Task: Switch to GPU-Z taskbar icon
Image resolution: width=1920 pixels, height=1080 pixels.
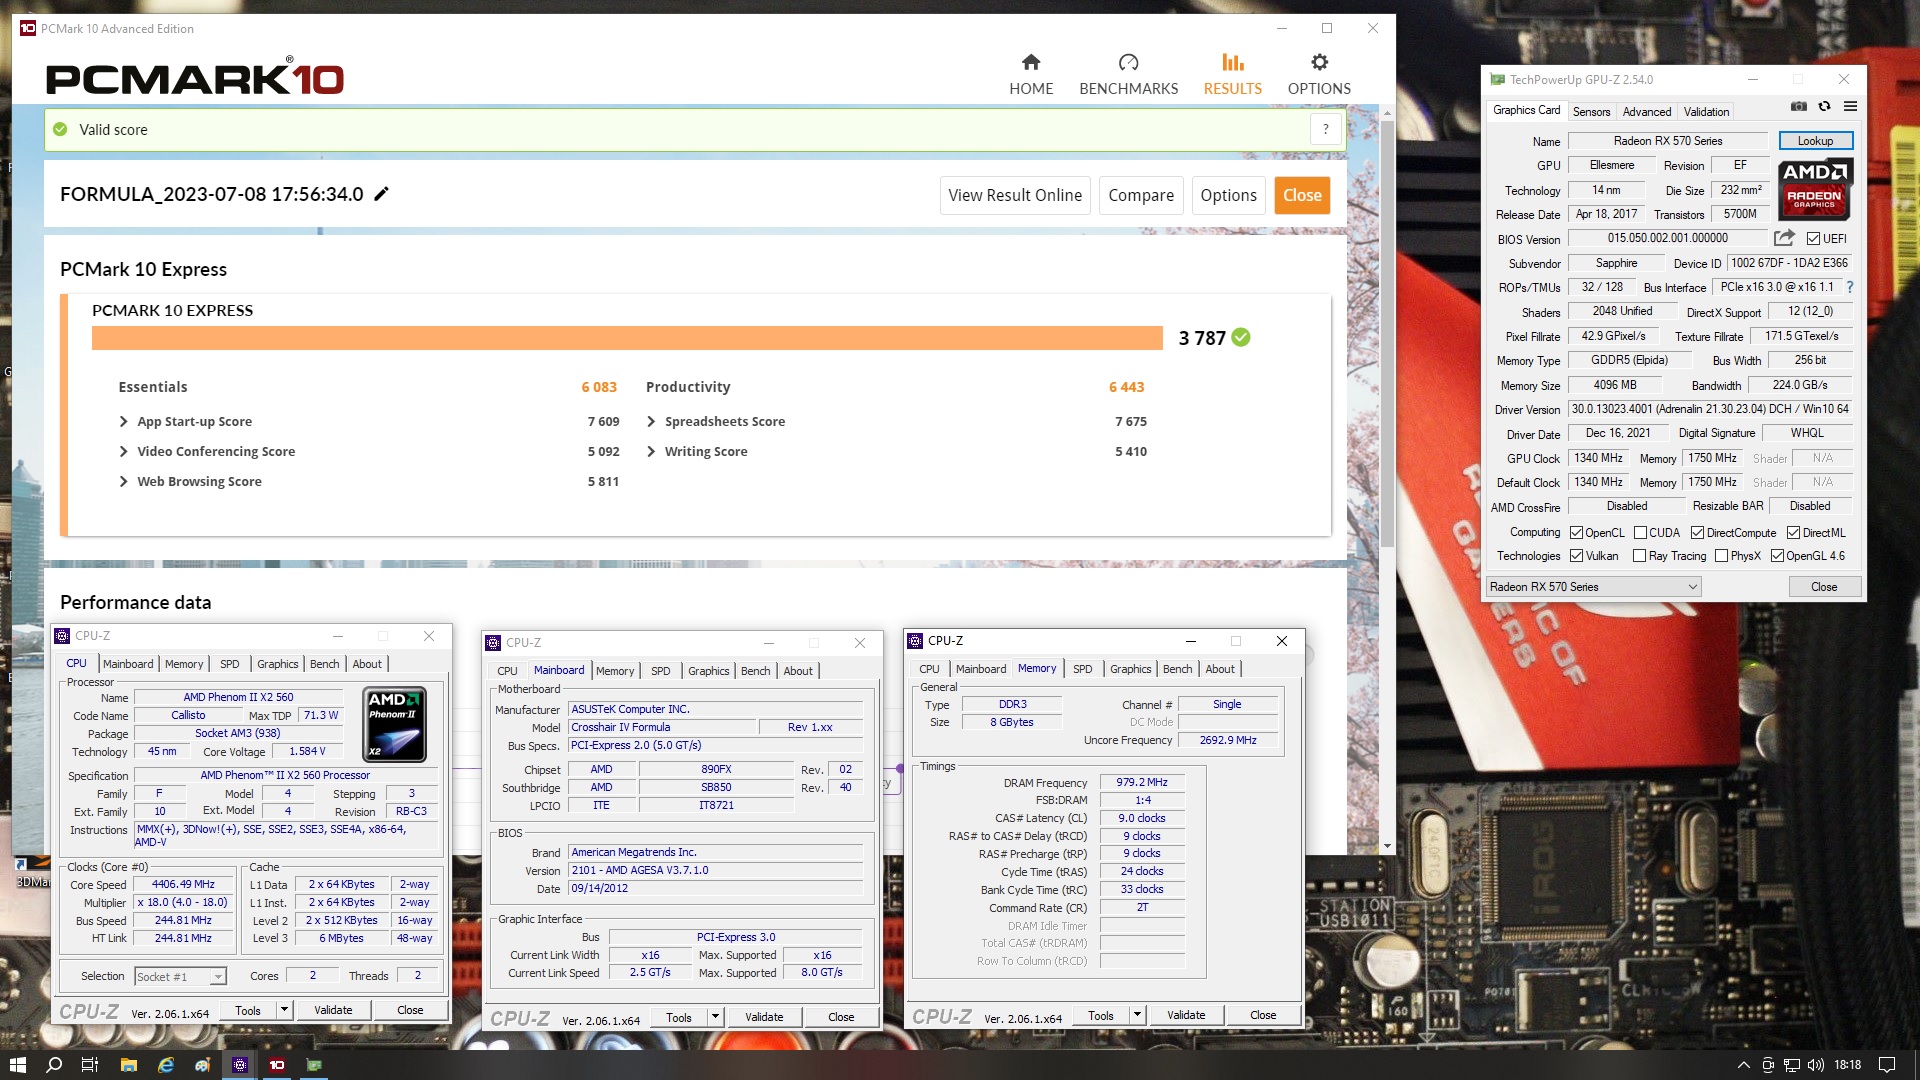Action: point(314,1065)
